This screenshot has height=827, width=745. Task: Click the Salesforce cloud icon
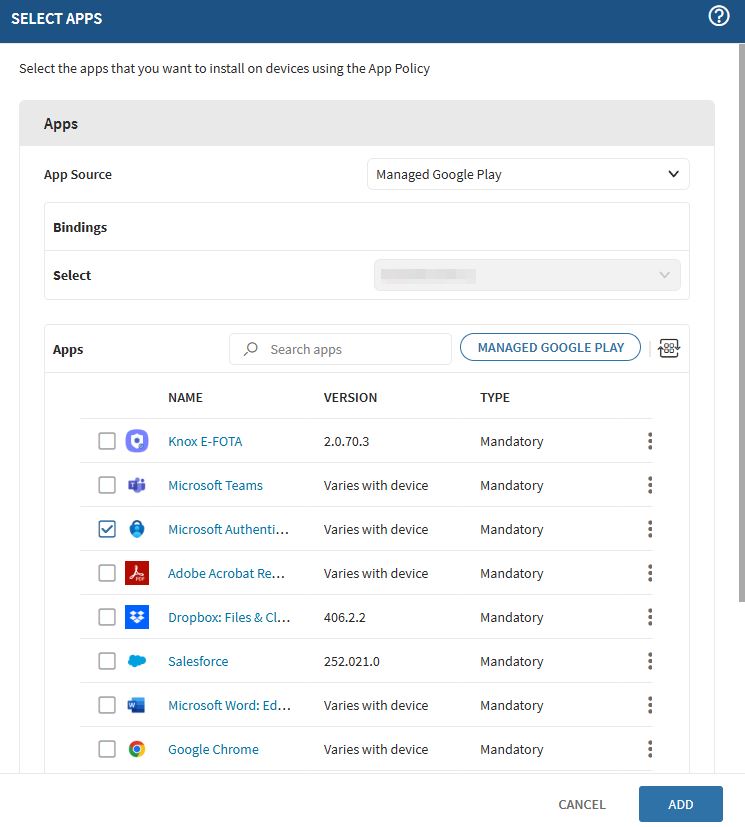click(137, 661)
